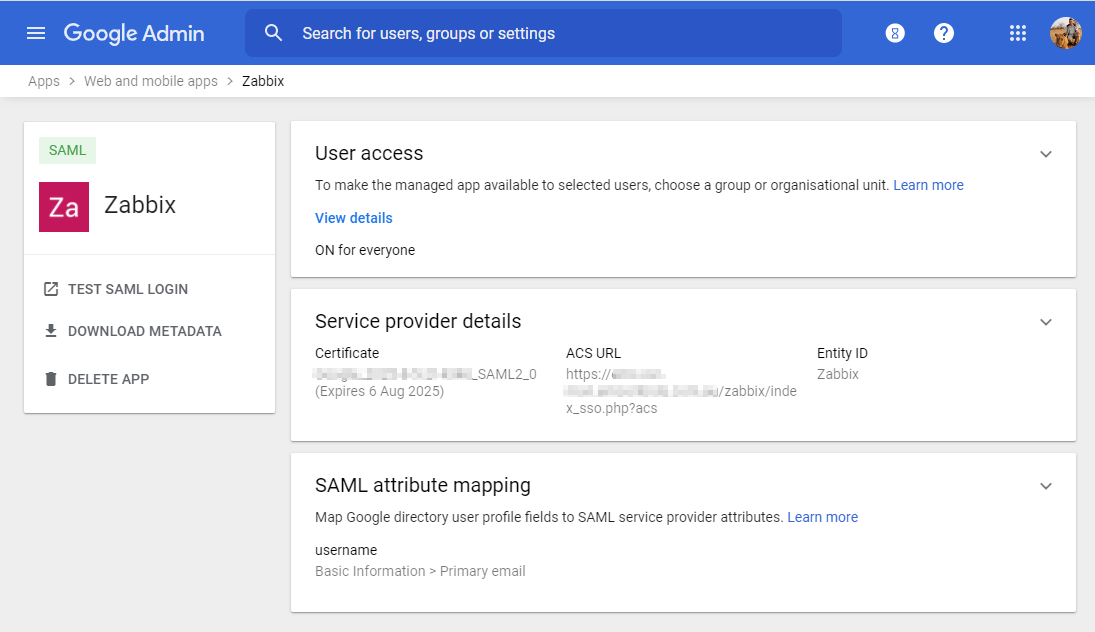This screenshot has width=1095, height=632.
Task: Collapse the User access section
Action: point(1046,154)
